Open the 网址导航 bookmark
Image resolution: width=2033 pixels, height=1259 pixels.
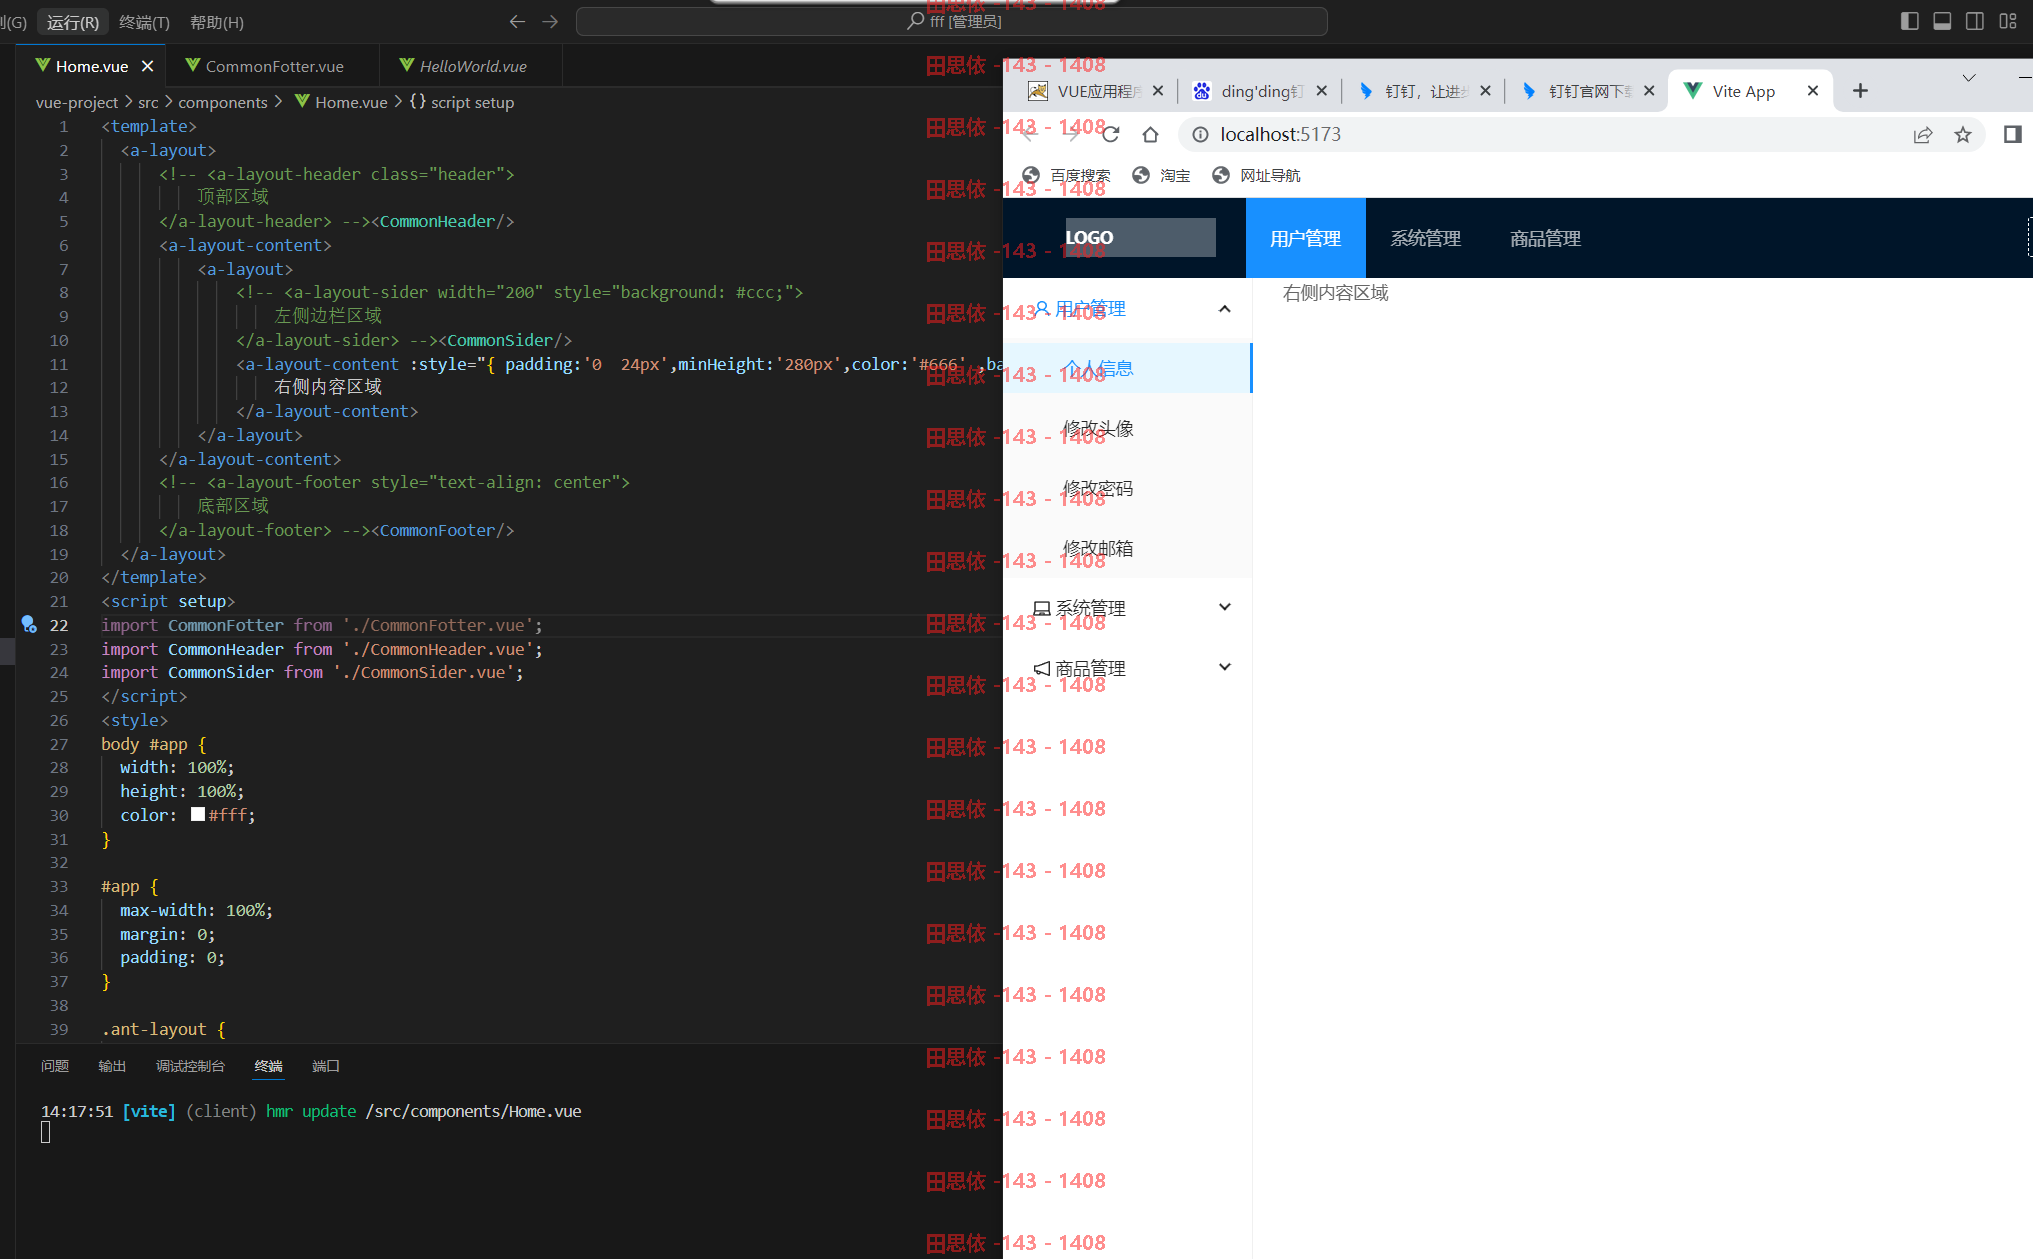pos(1255,176)
